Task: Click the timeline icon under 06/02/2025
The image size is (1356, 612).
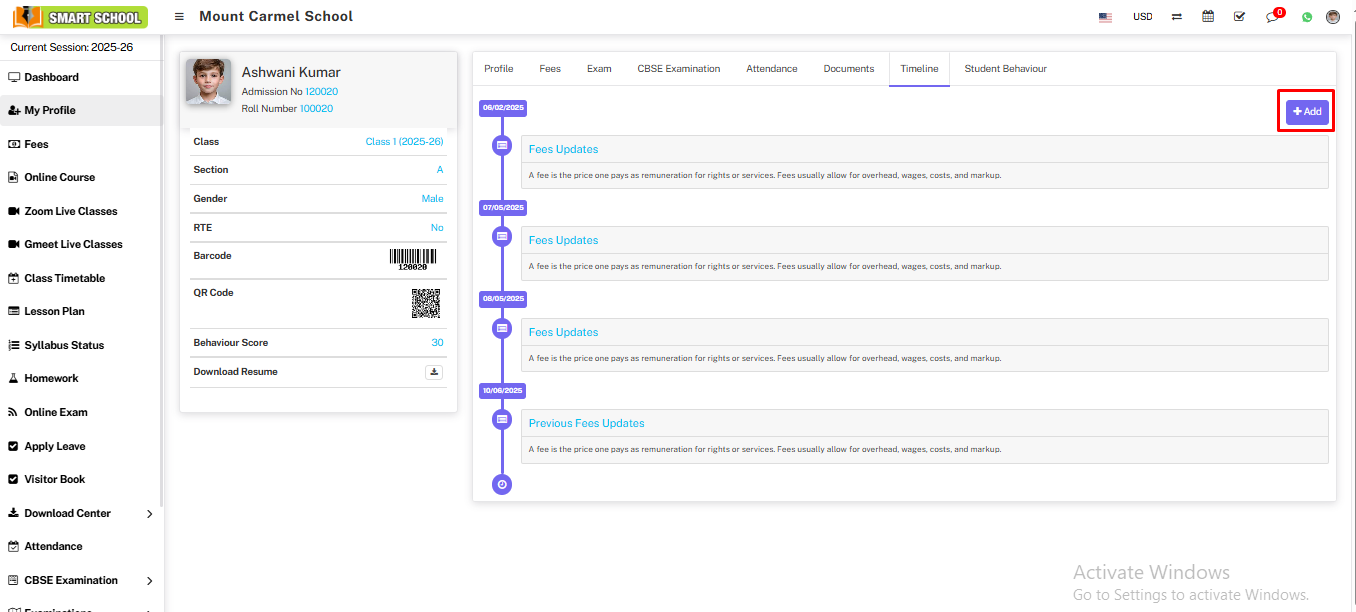Action: [x=502, y=146]
